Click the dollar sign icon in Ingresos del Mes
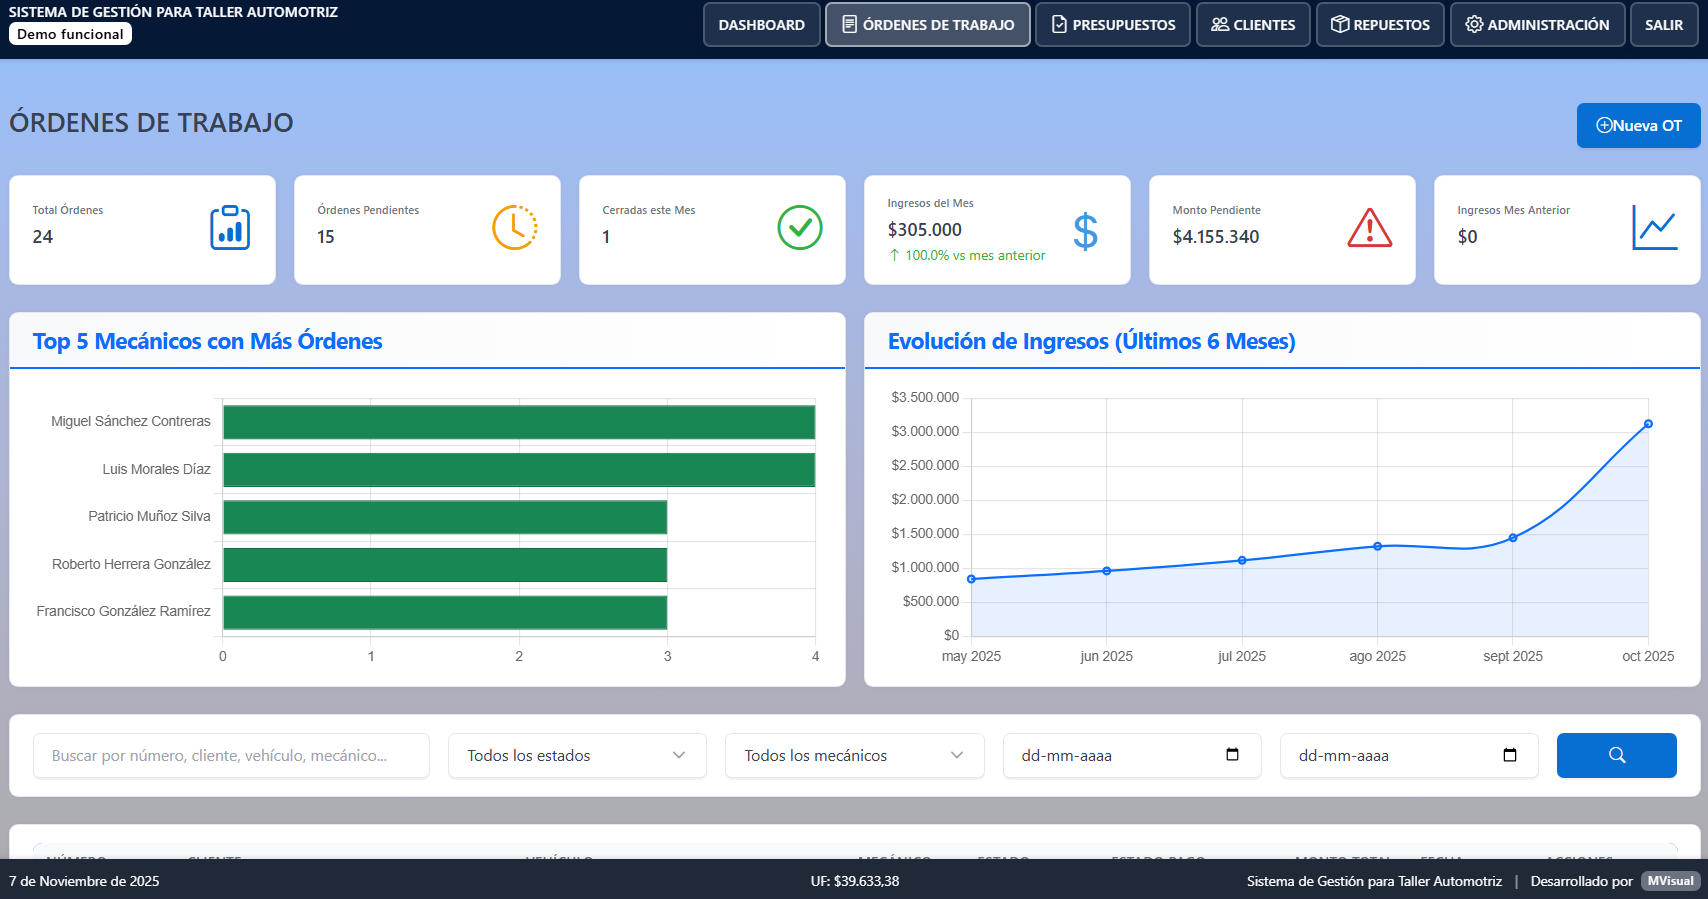1708x899 pixels. [1085, 231]
